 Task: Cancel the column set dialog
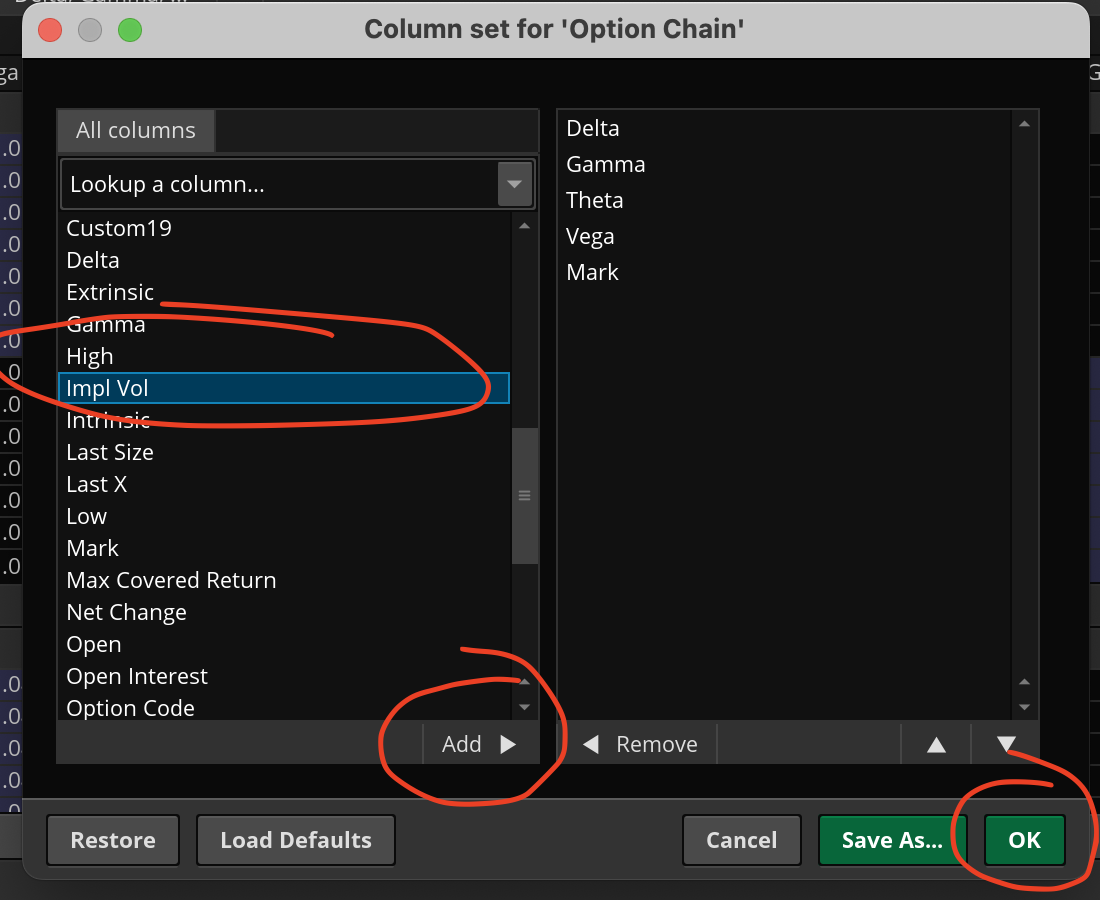742,840
